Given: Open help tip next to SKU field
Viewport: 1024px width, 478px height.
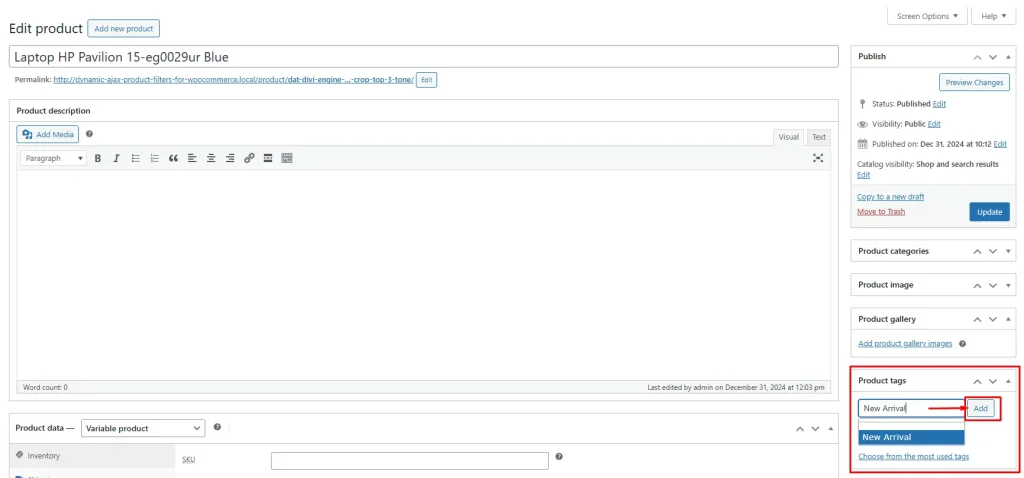Looking at the screenshot, I should point(559,457).
